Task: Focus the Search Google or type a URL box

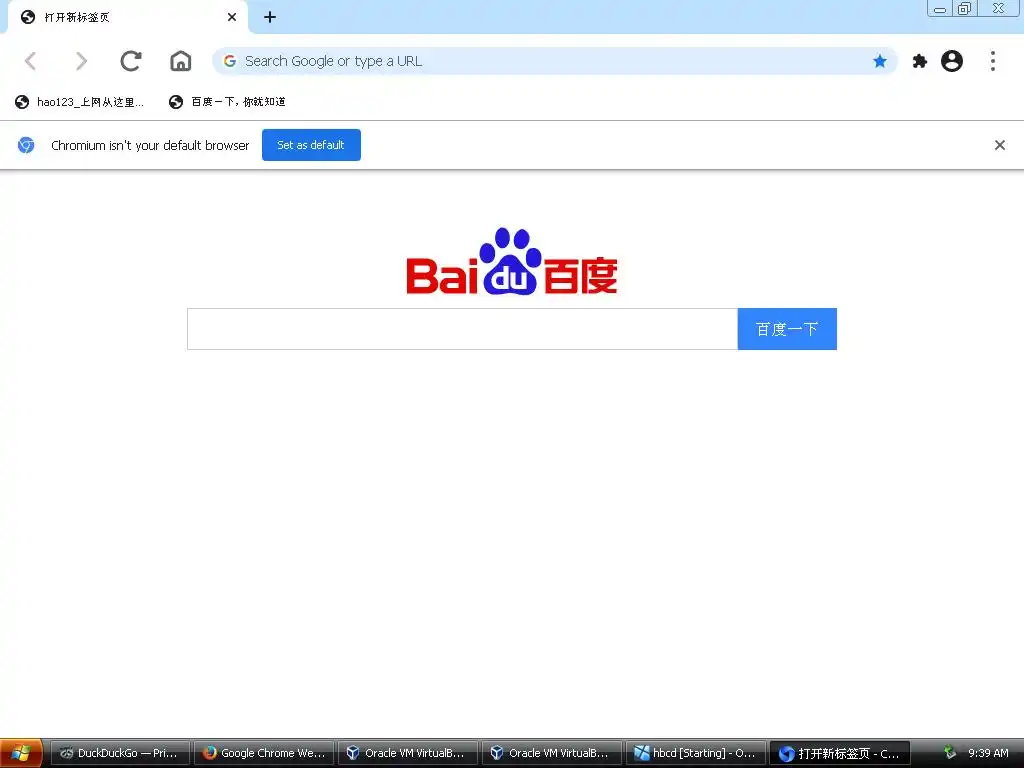Action: [554, 61]
